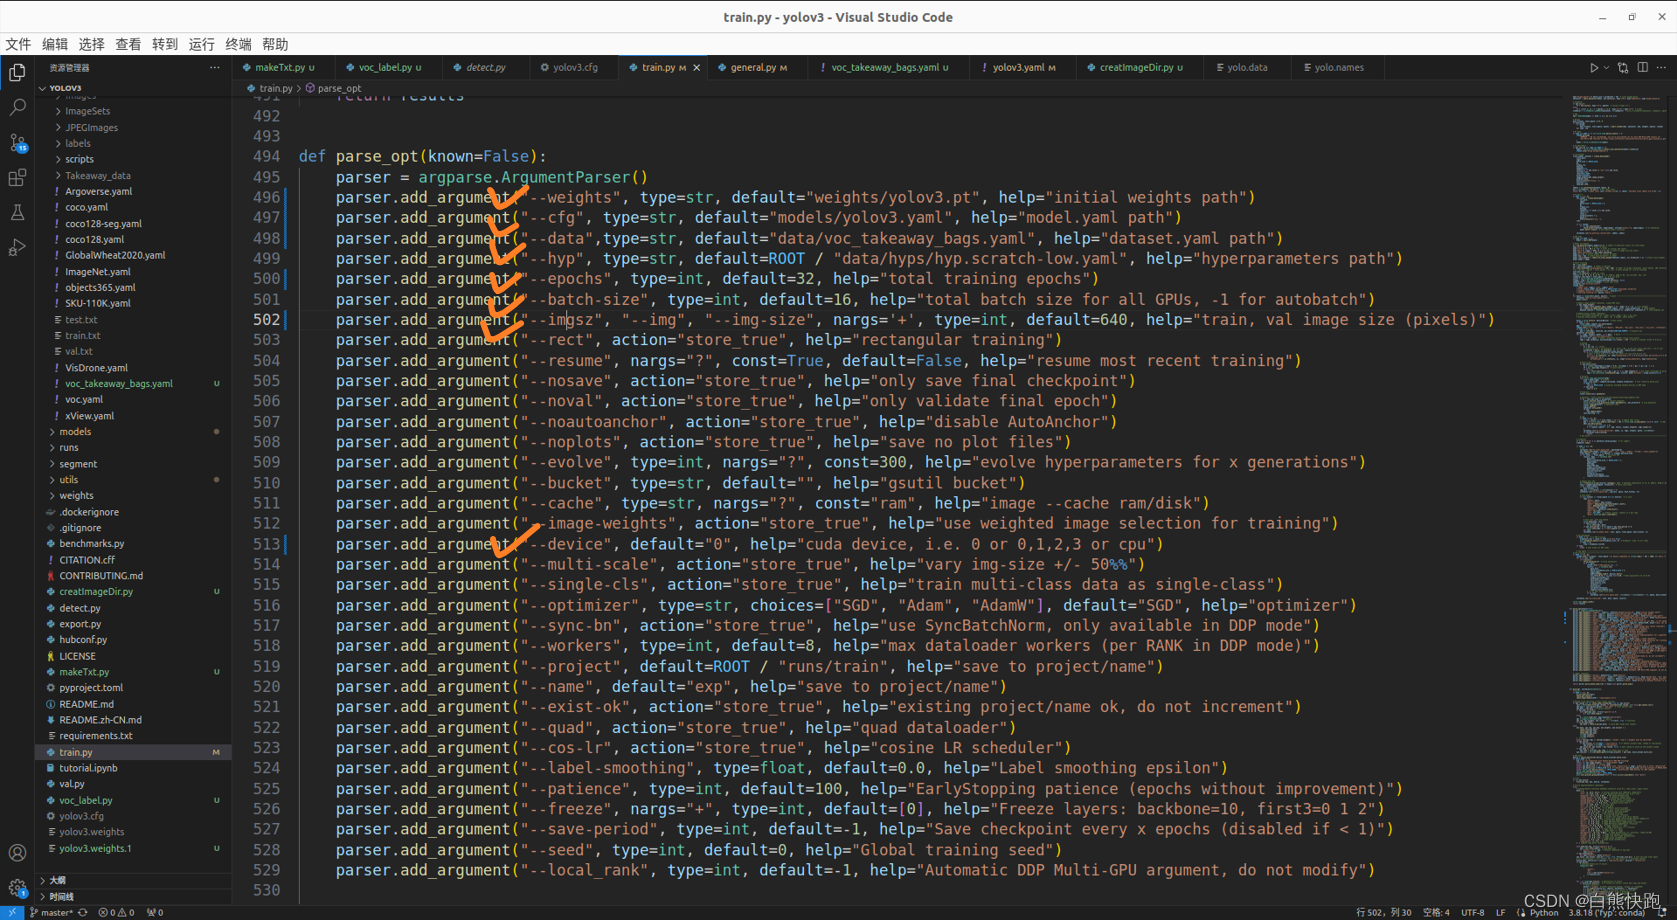Open the 查看 (View) menu

[128, 44]
